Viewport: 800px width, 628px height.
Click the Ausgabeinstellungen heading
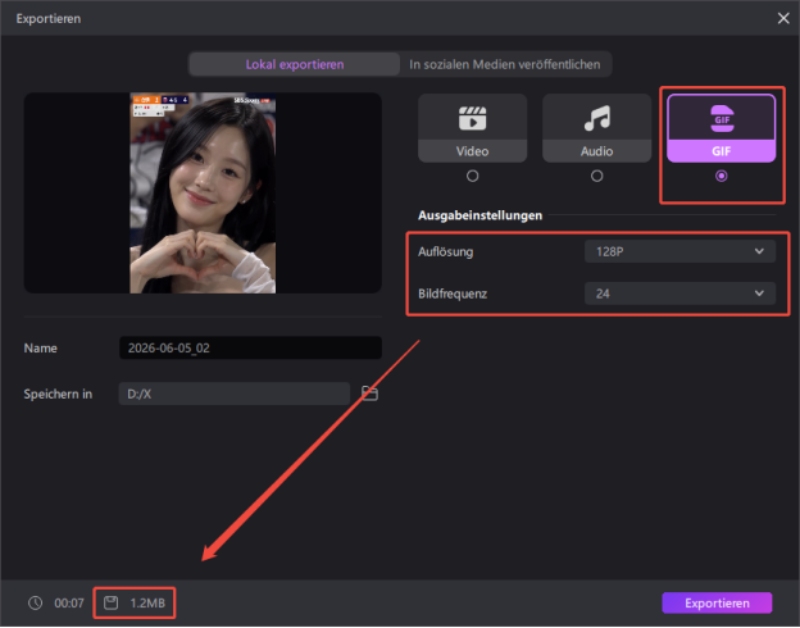click(480, 215)
